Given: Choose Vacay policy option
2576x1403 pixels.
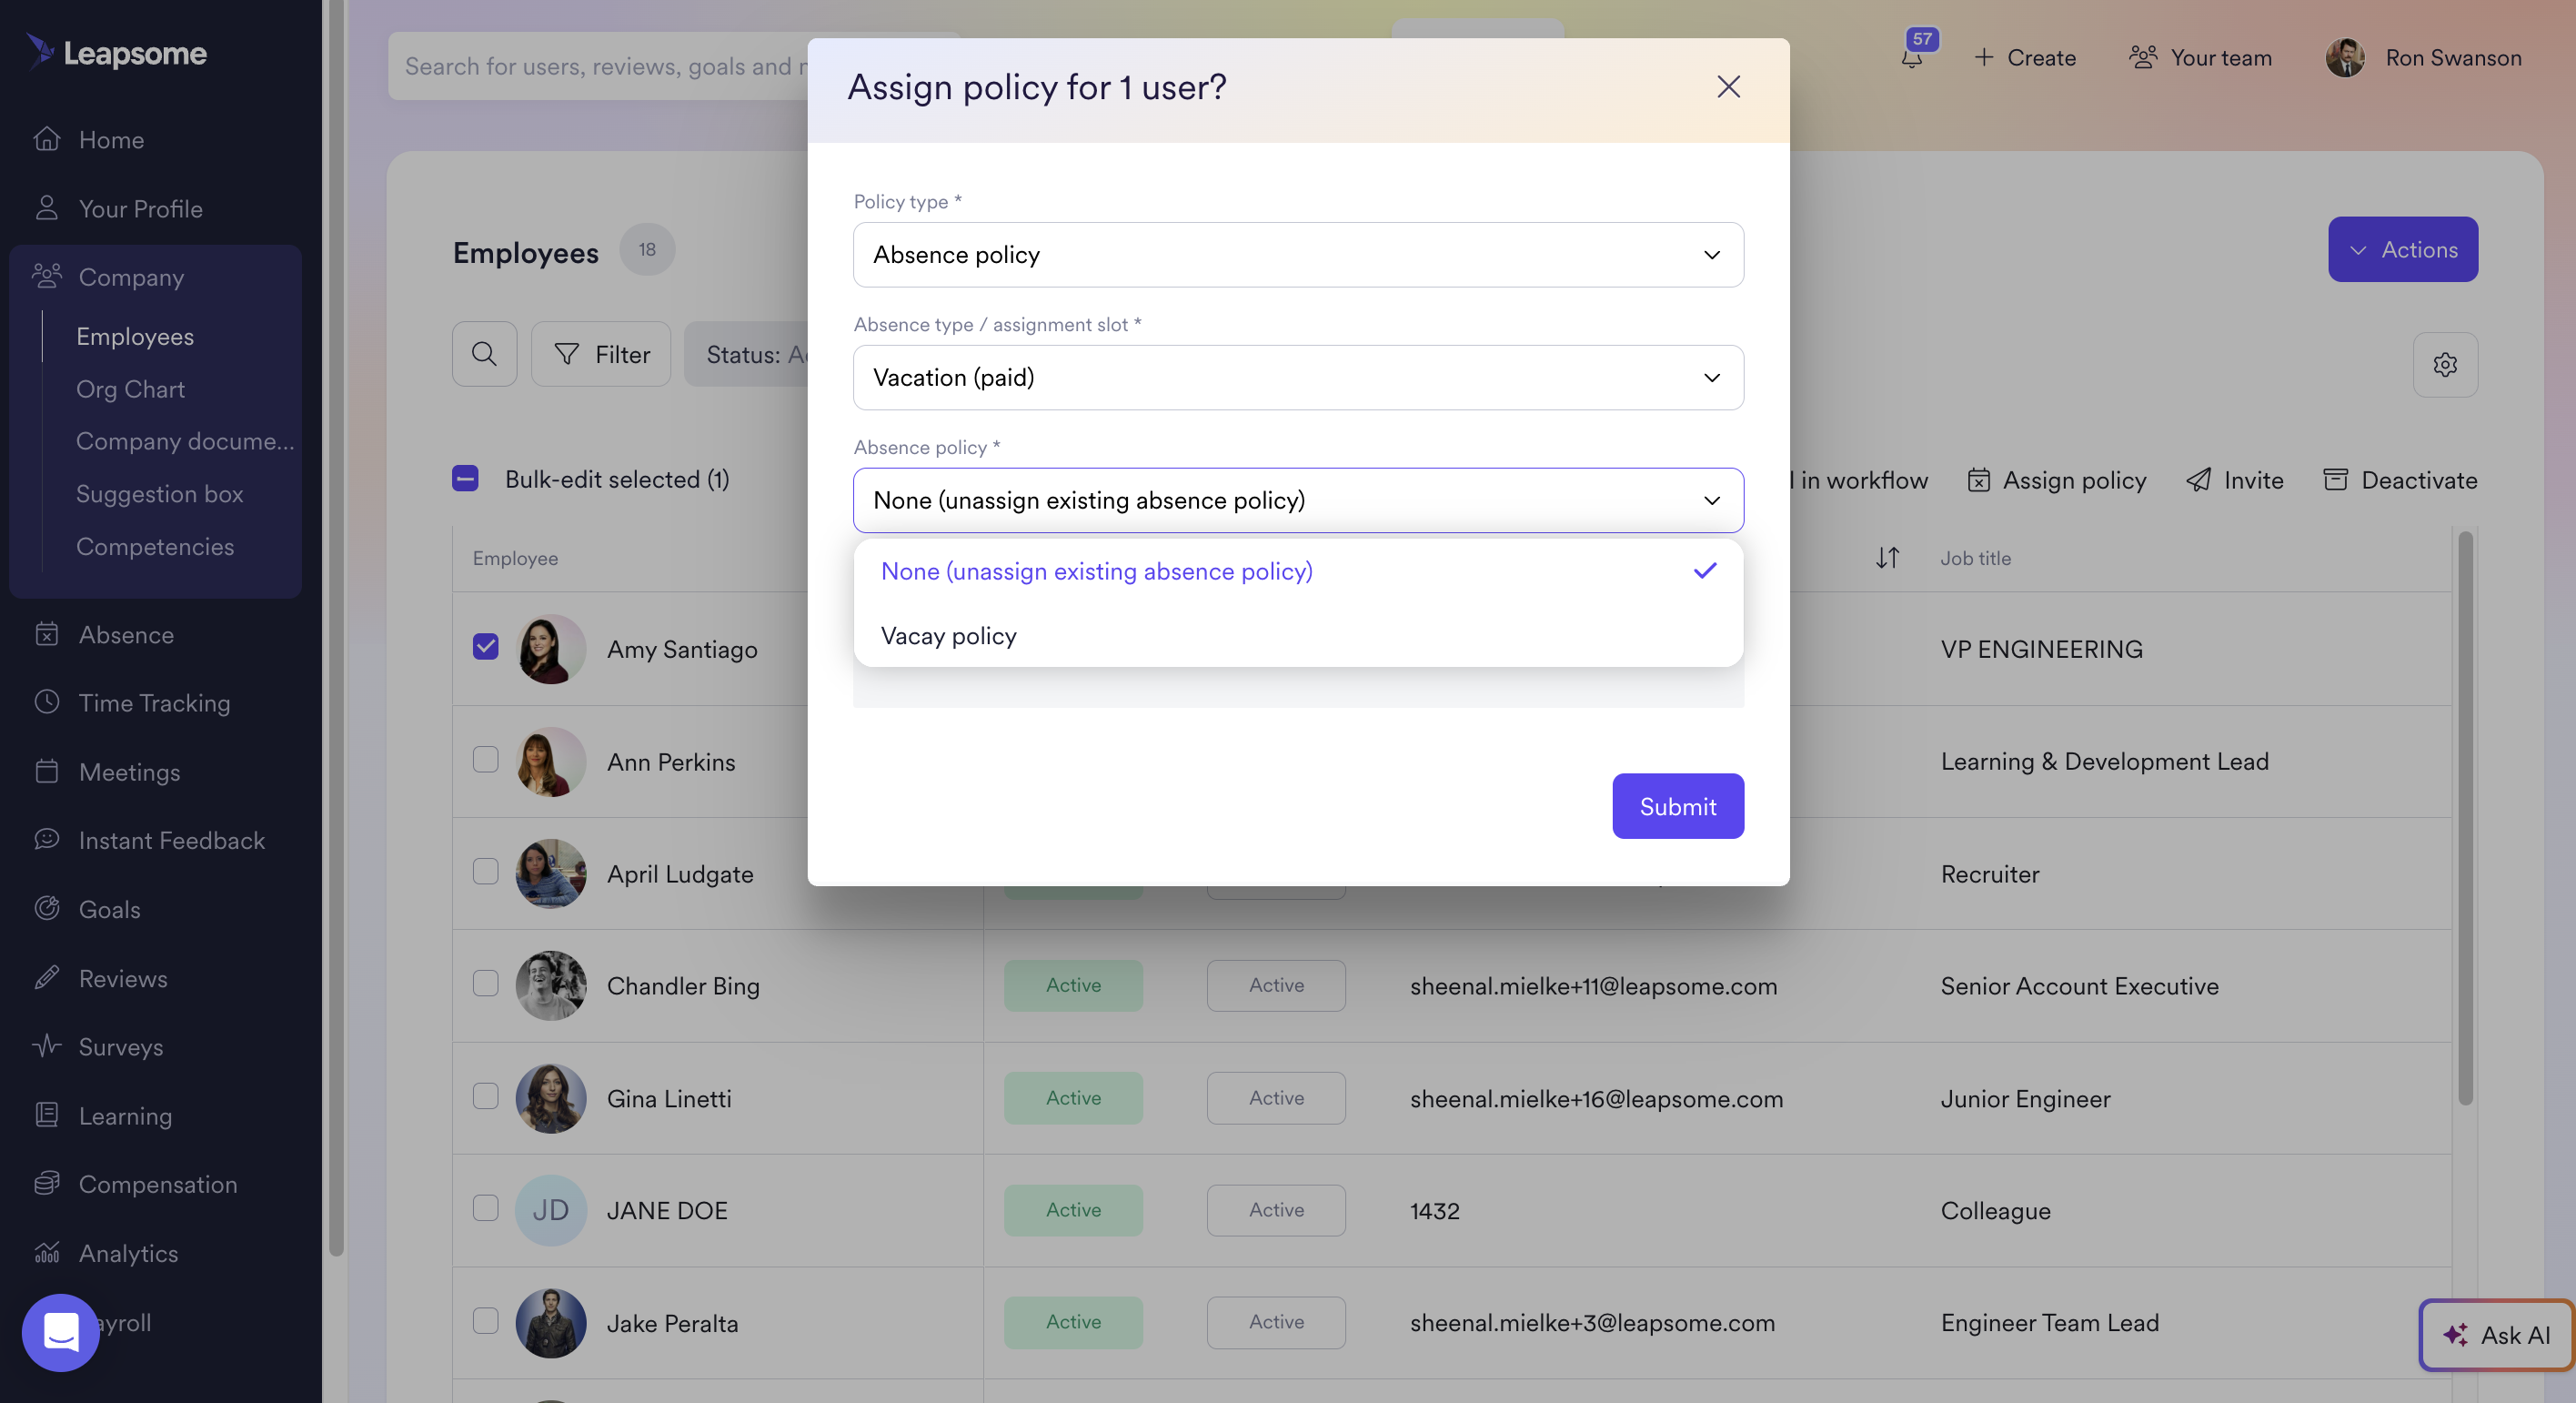Looking at the screenshot, I should 1298,635.
